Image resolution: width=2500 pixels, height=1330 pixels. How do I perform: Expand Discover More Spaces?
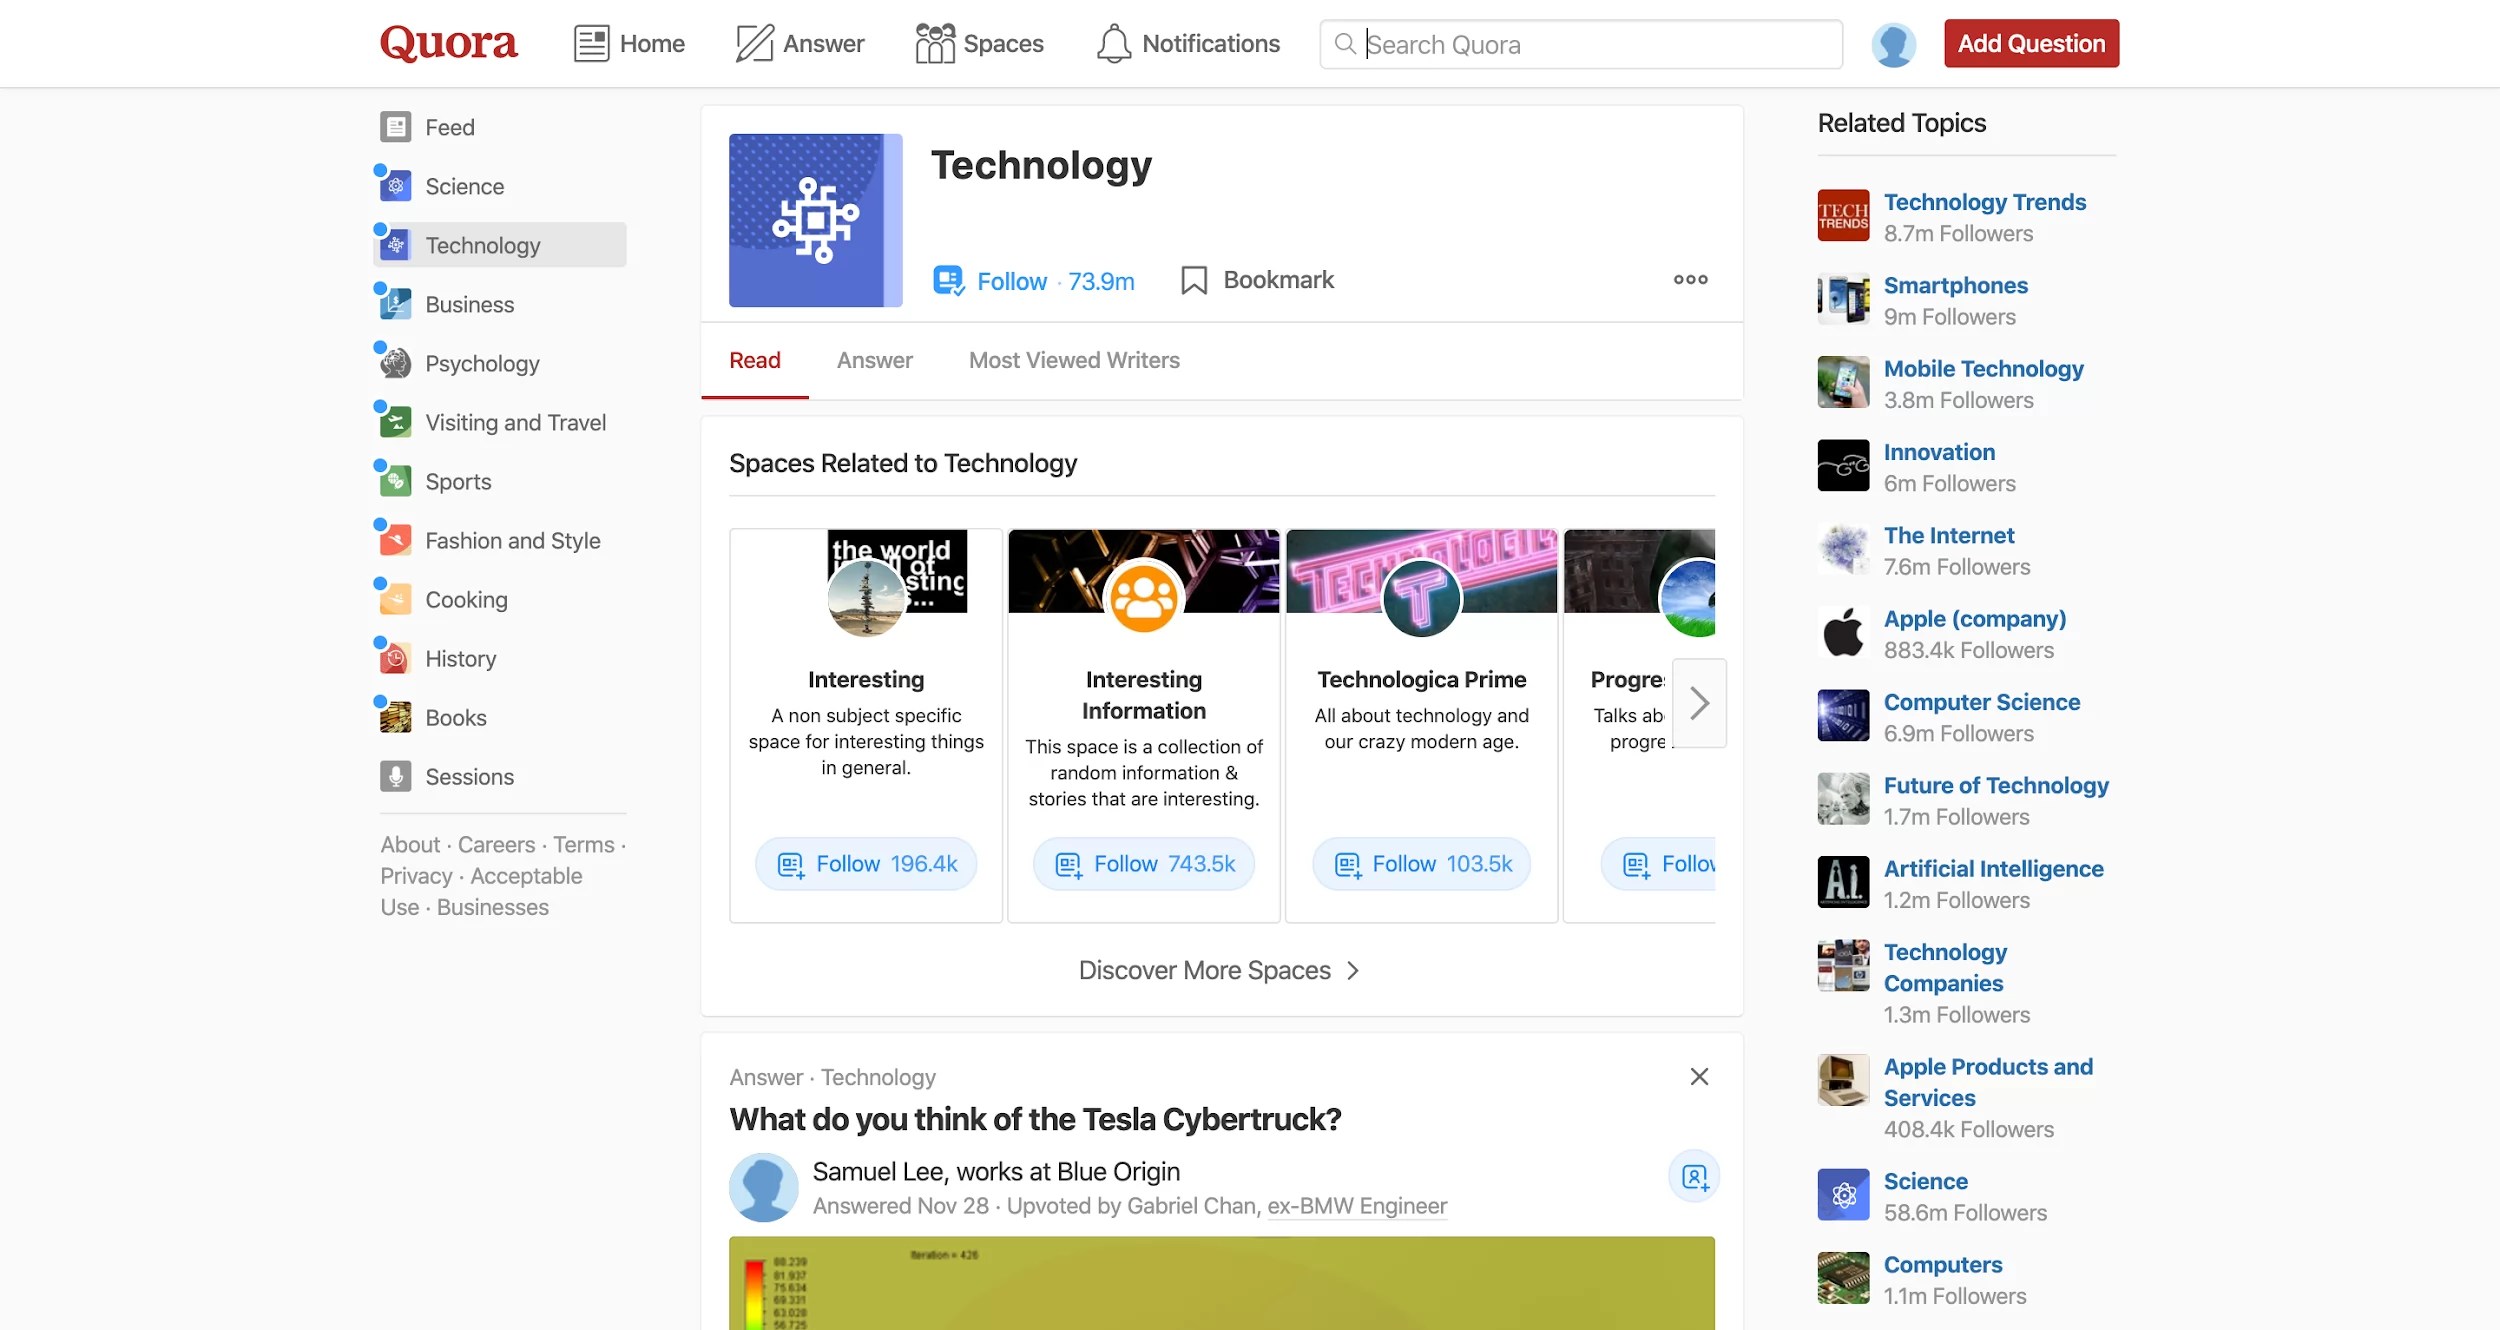(1219, 970)
